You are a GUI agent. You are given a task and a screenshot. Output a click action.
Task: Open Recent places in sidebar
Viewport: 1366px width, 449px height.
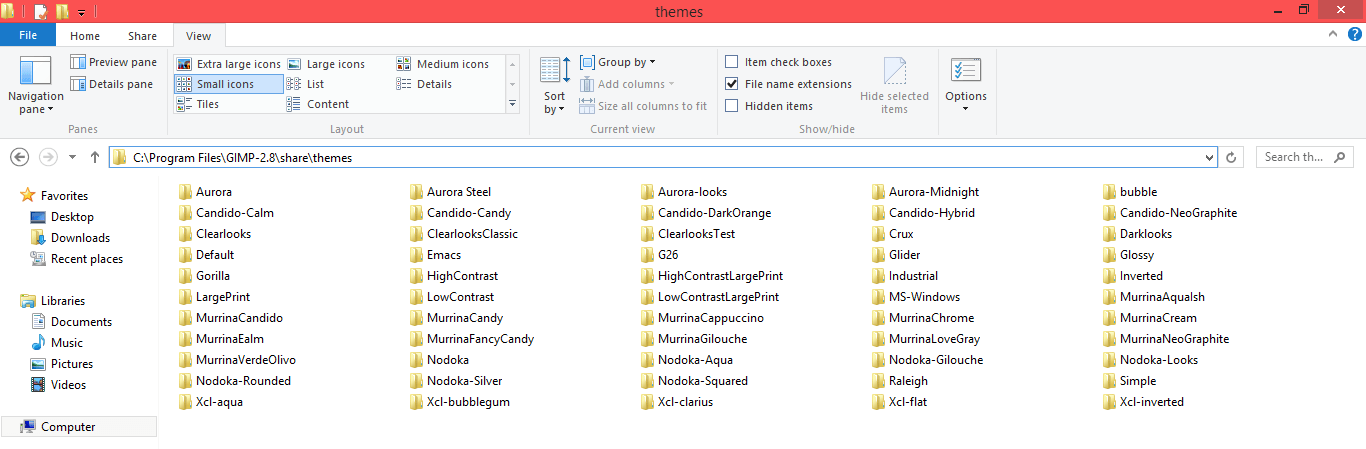pos(87,259)
